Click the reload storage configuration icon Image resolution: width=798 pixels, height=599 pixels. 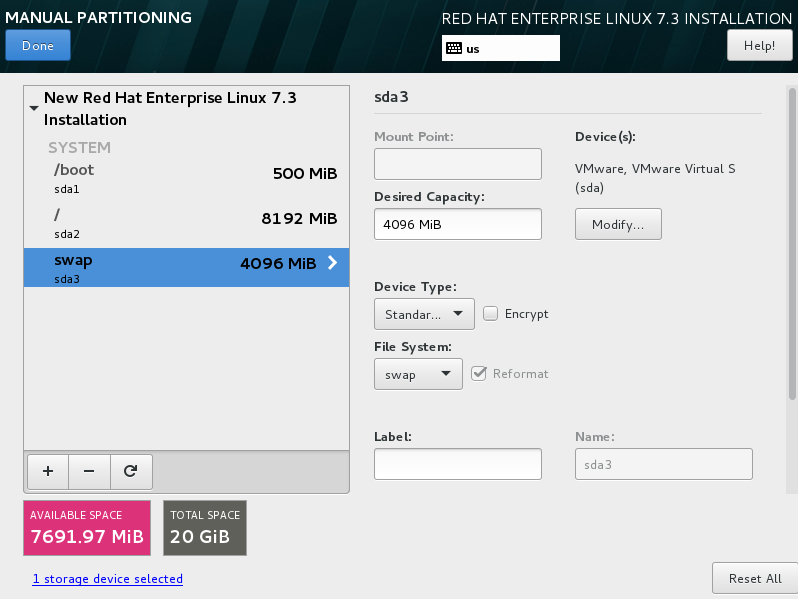pos(131,471)
